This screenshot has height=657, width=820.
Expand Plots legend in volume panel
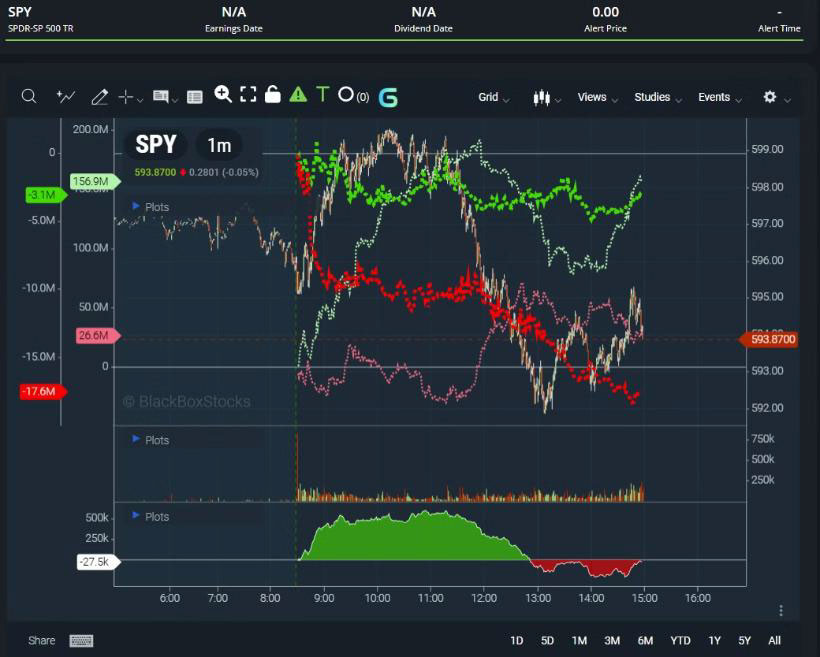pyautogui.click(x=151, y=440)
